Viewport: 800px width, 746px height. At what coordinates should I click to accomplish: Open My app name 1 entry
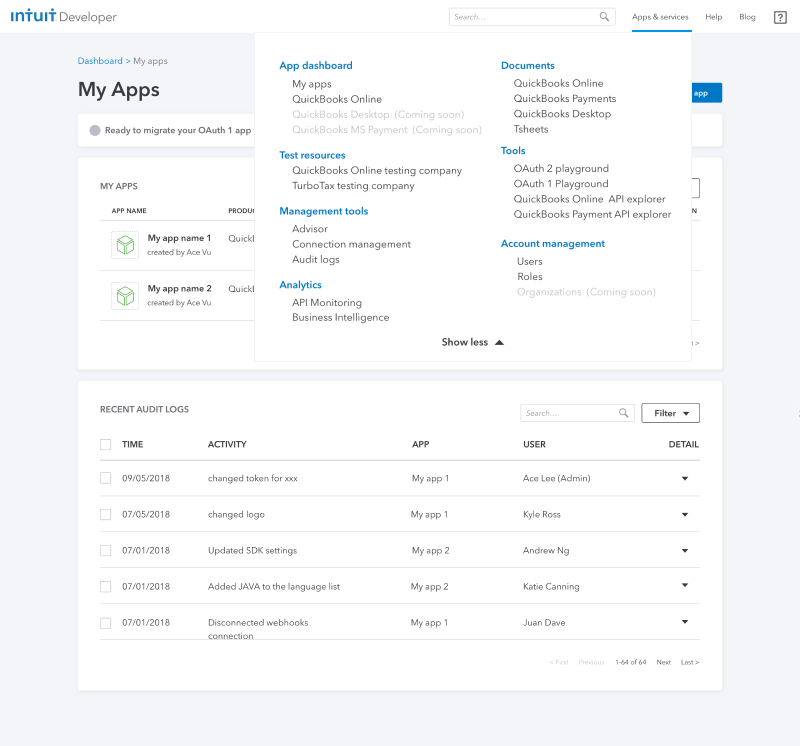179,238
